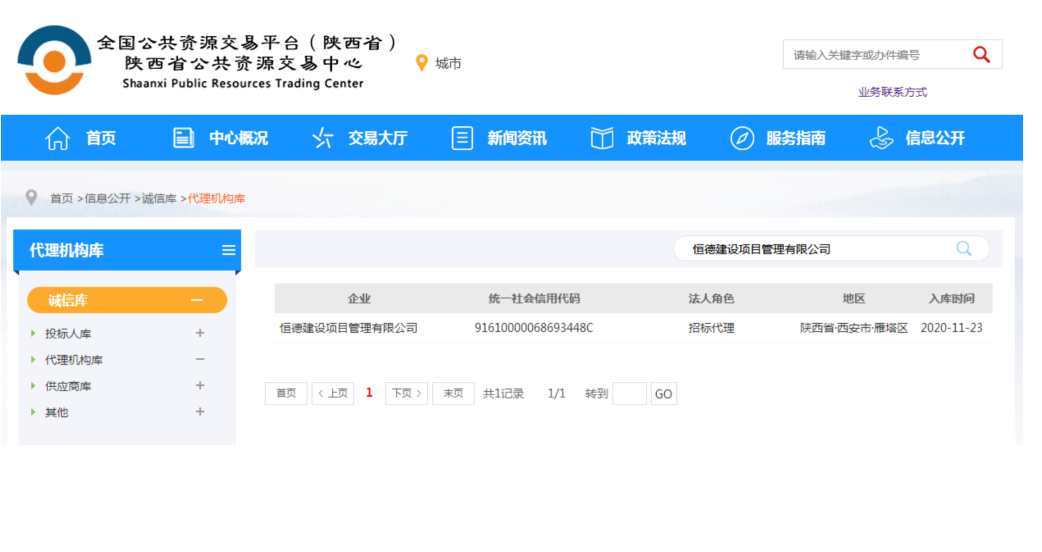Screen dimensions: 1042x552
Task: Click the 下页 next page button
Action: point(406,393)
